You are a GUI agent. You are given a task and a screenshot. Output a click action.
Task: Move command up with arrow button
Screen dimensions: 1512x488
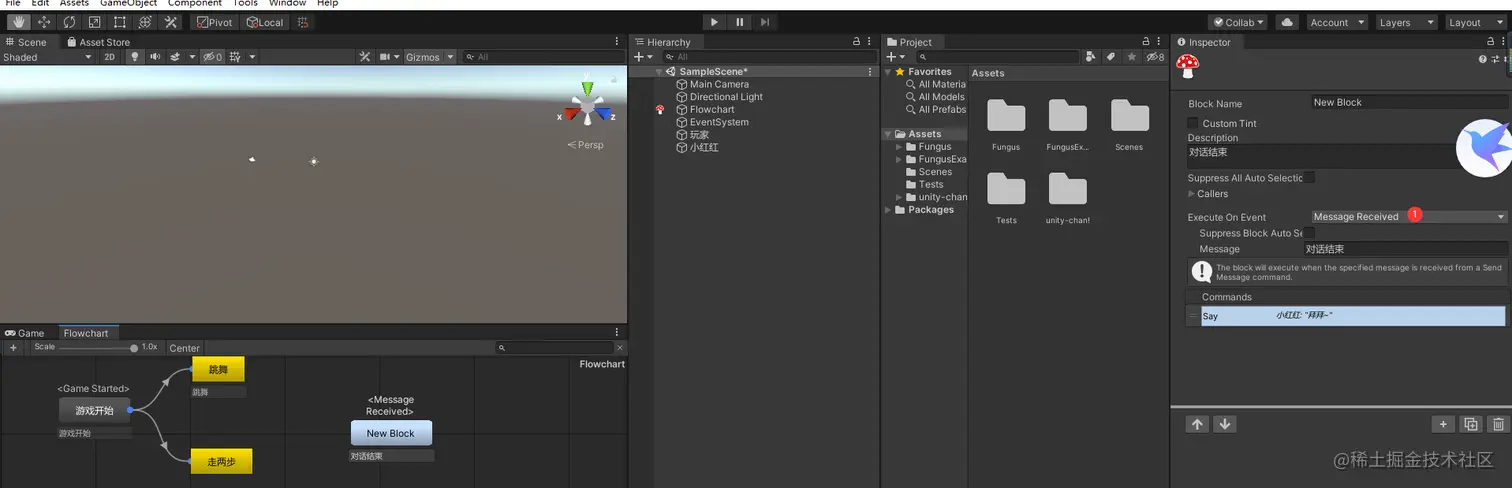(1197, 424)
